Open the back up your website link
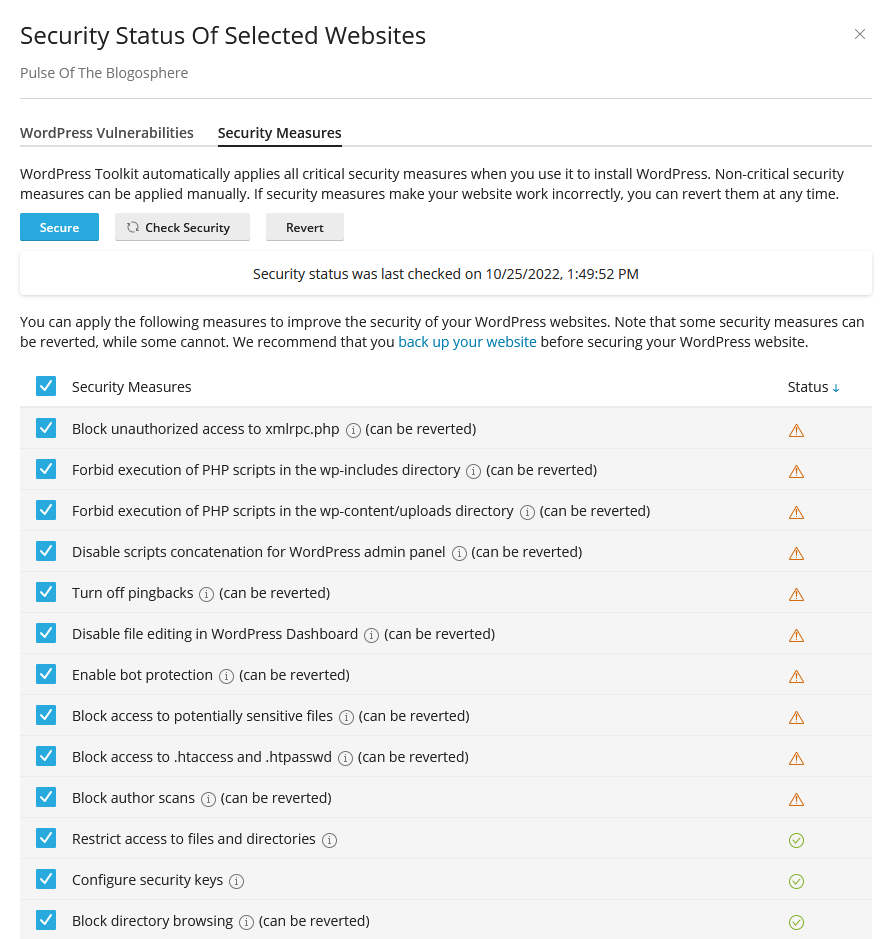The height and width of the screenshot is (939, 886). [x=467, y=342]
